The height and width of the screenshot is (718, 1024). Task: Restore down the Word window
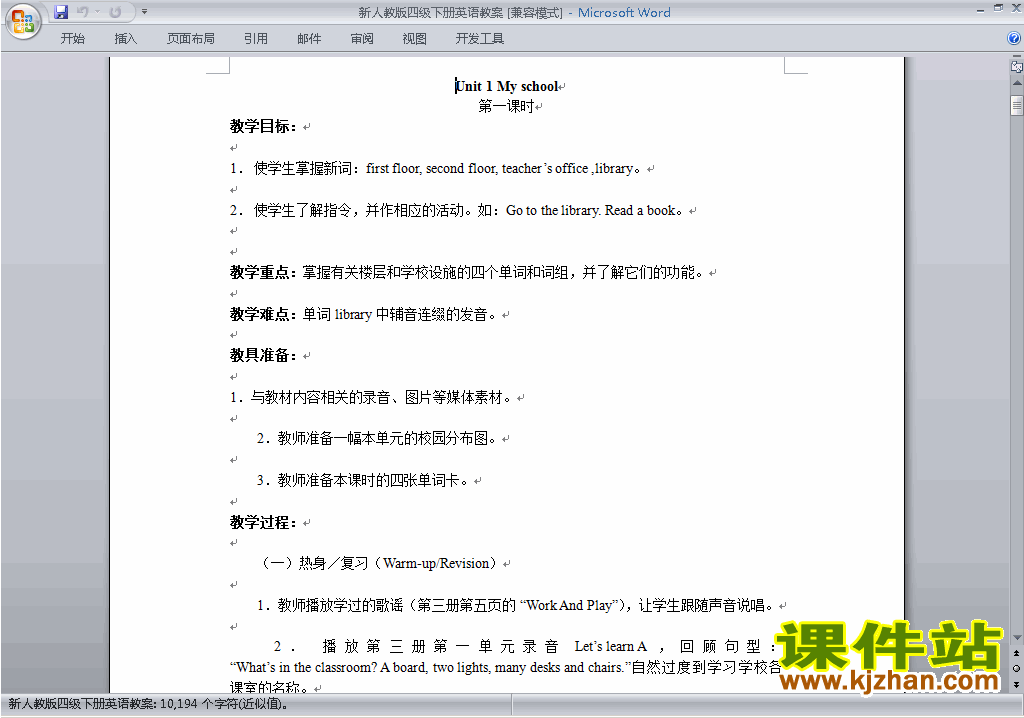click(x=999, y=8)
